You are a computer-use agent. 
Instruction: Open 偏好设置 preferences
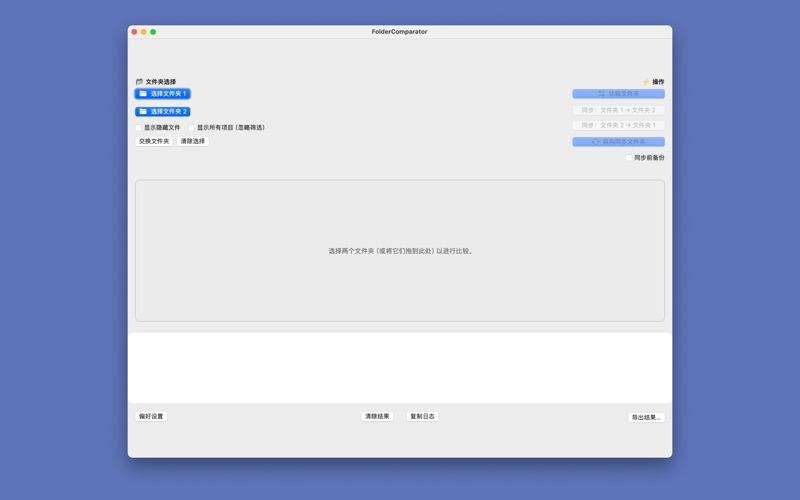(x=151, y=416)
